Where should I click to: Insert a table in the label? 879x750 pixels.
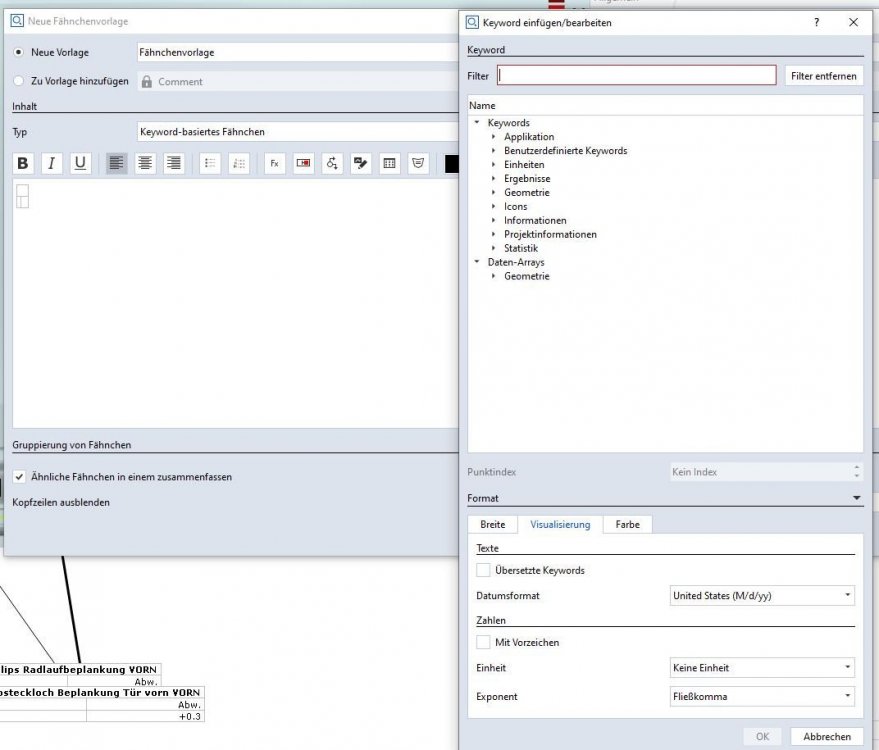tap(390, 164)
